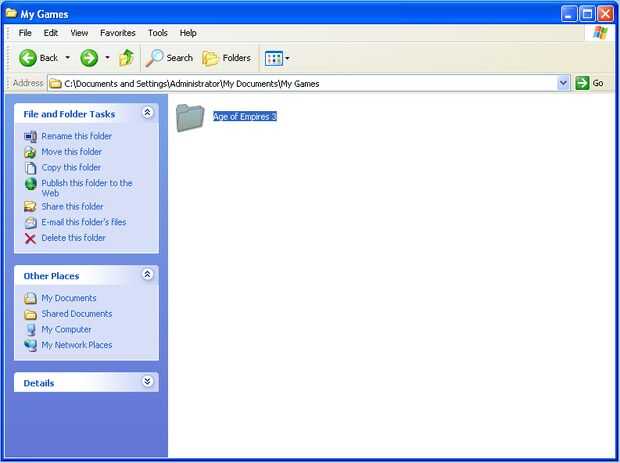The width and height of the screenshot is (620, 463).
Task: Choose Move this folder link
Action: tap(72, 152)
